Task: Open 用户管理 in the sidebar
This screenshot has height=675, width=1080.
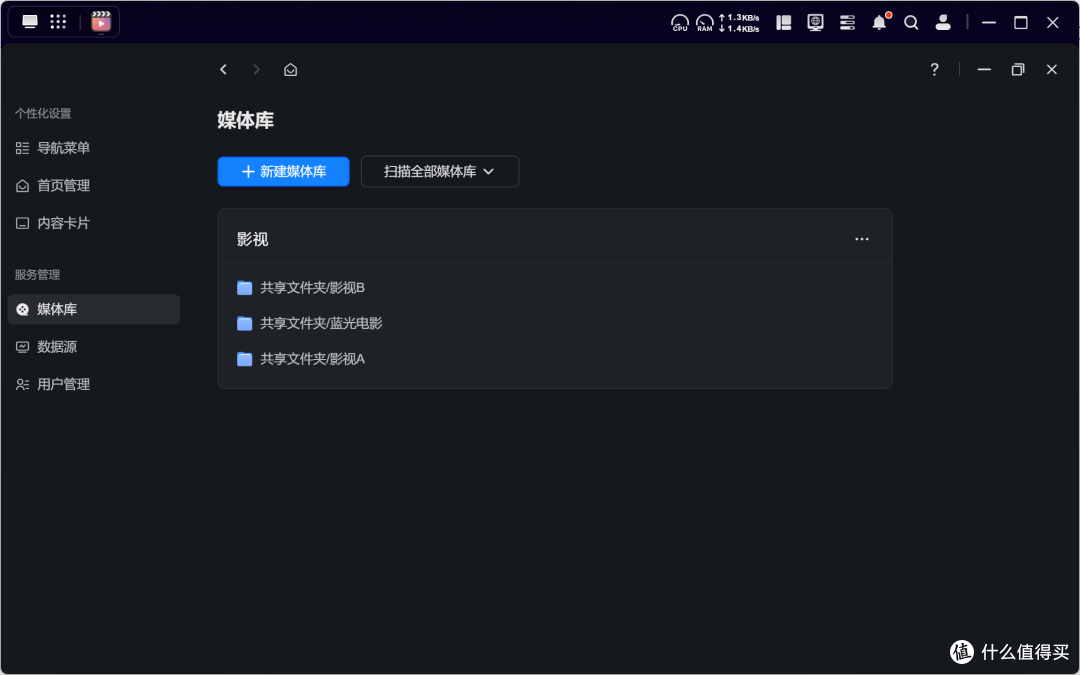Action: coord(94,384)
